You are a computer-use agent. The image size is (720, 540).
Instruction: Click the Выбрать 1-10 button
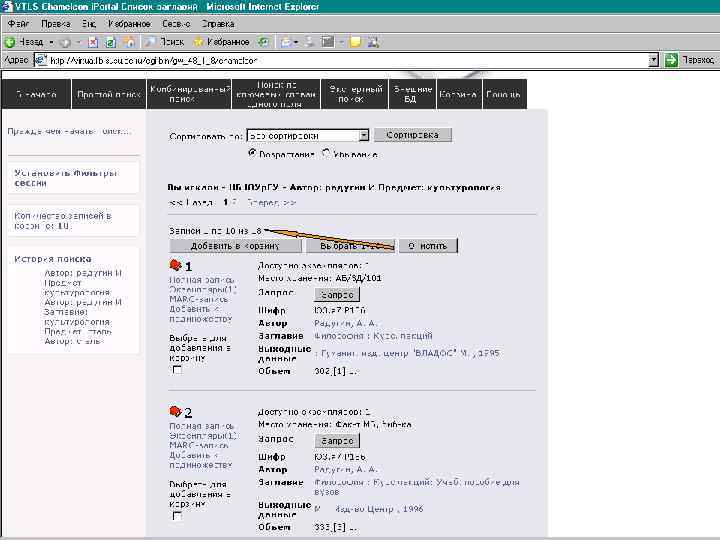[350, 246]
